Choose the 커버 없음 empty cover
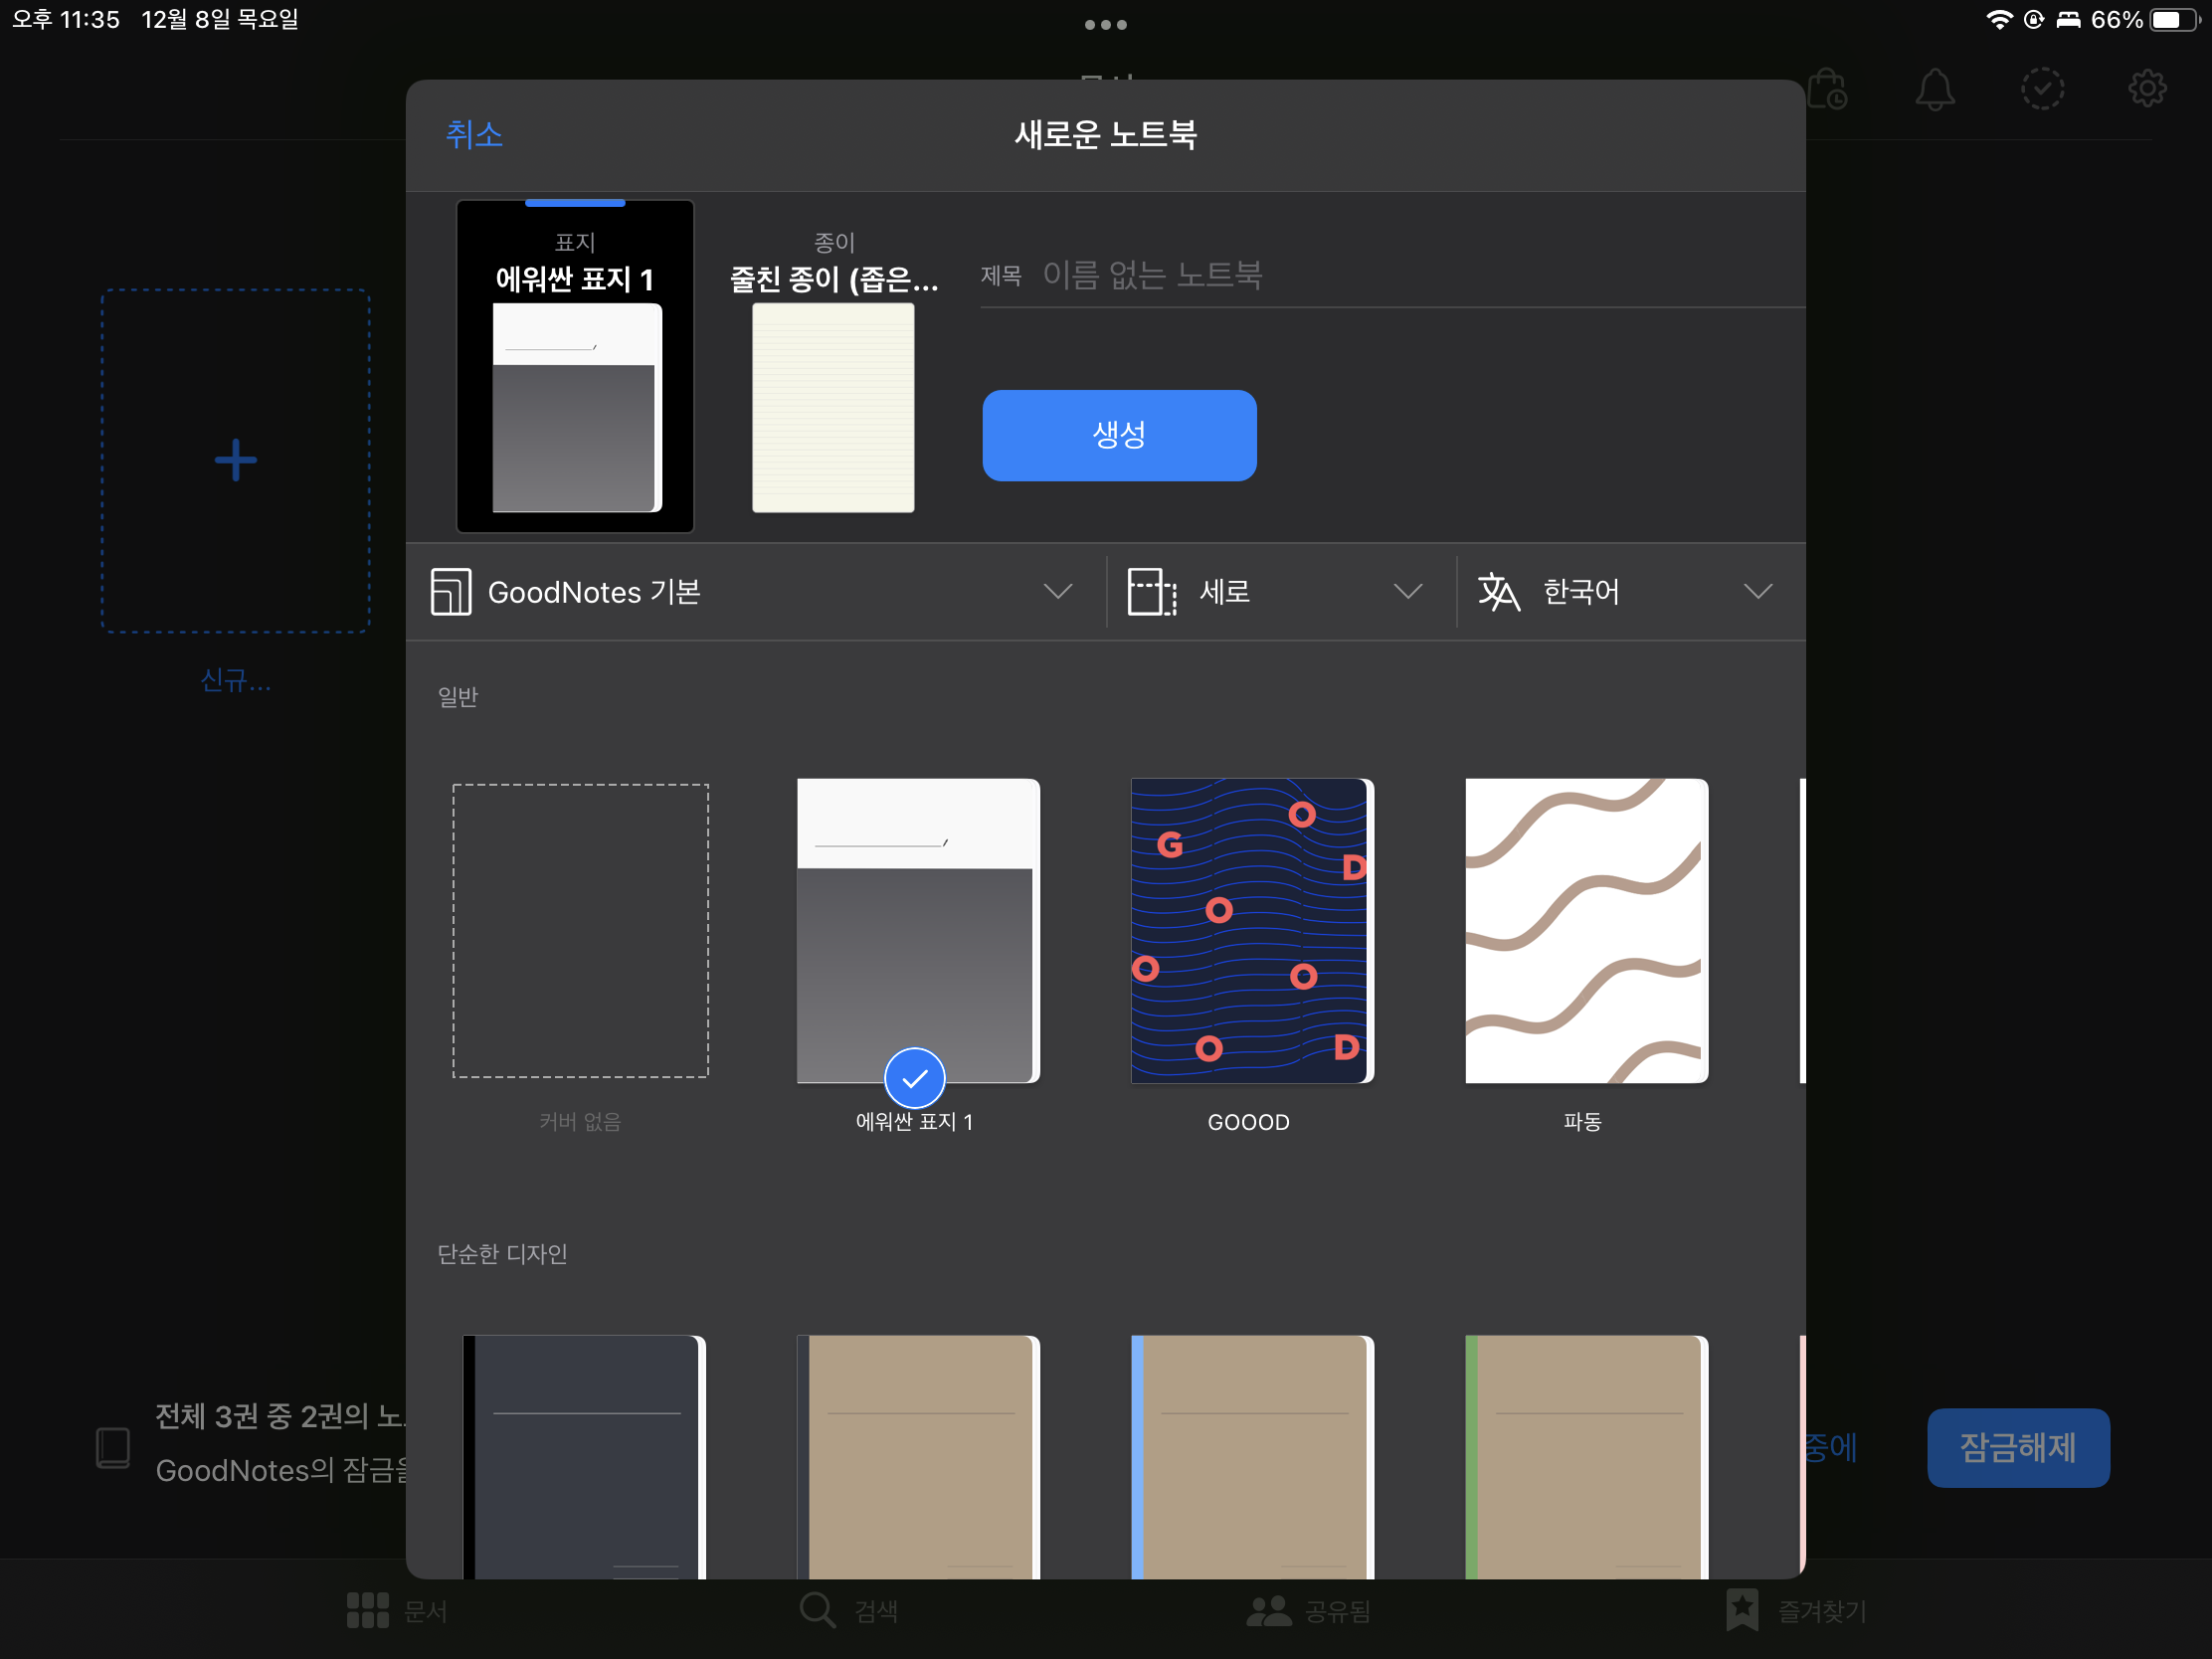This screenshot has width=2212, height=1659. pos(580,930)
